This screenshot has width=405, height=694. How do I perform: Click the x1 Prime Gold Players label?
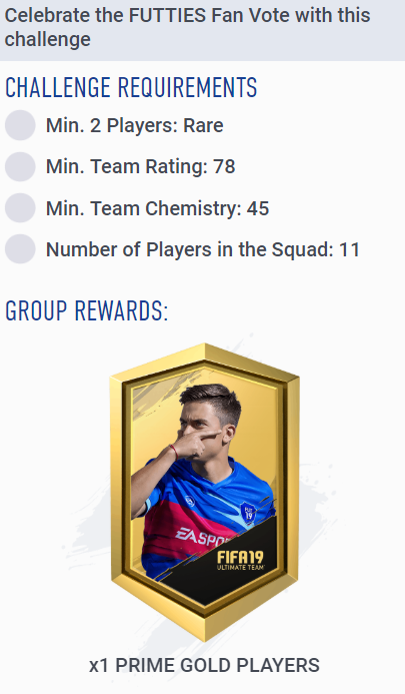(204, 665)
